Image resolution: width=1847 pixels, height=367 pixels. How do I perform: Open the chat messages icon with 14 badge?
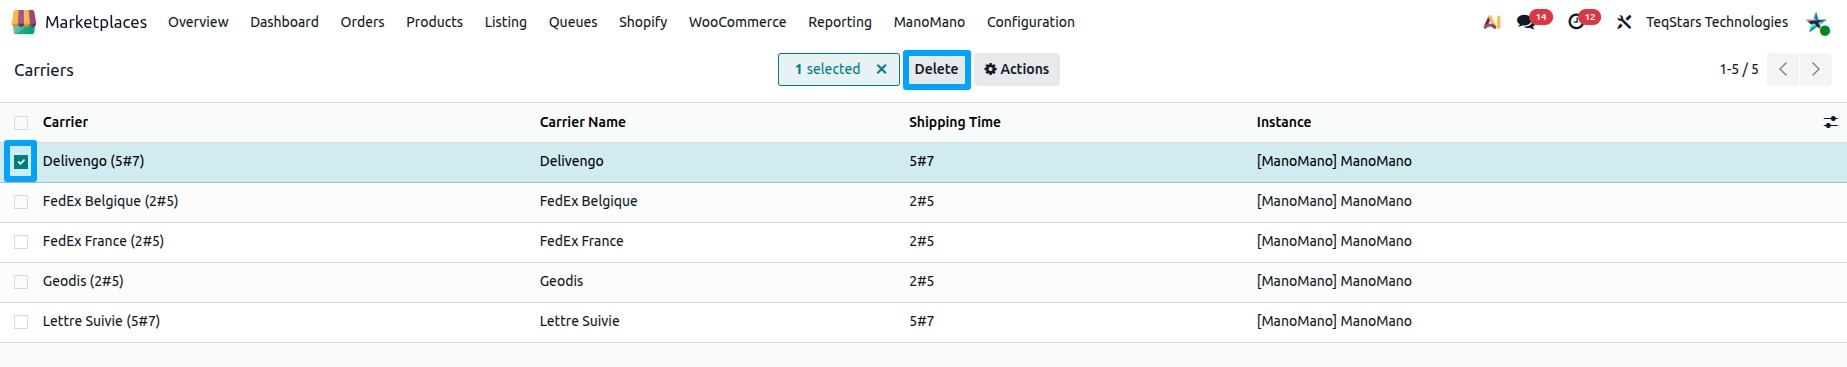click(x=1533, y=20)
